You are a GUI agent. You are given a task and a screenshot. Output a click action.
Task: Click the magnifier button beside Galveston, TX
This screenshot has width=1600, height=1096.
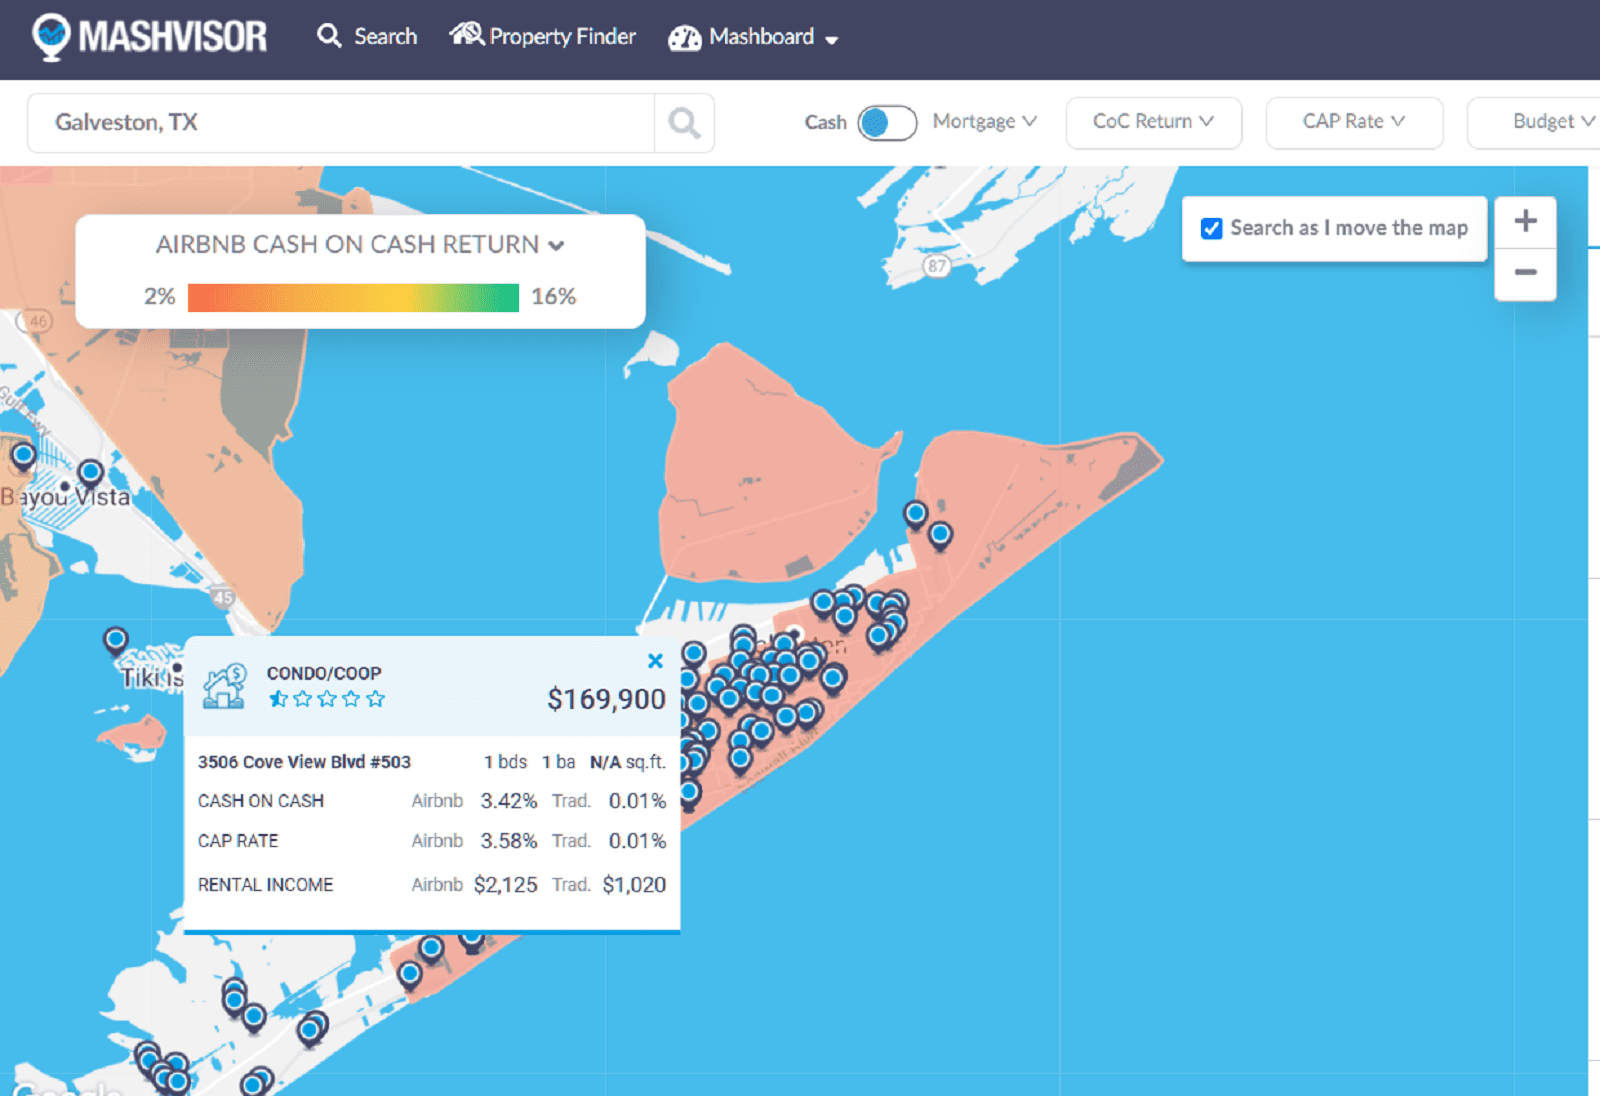pyautogui.click(x=684, y=123)
